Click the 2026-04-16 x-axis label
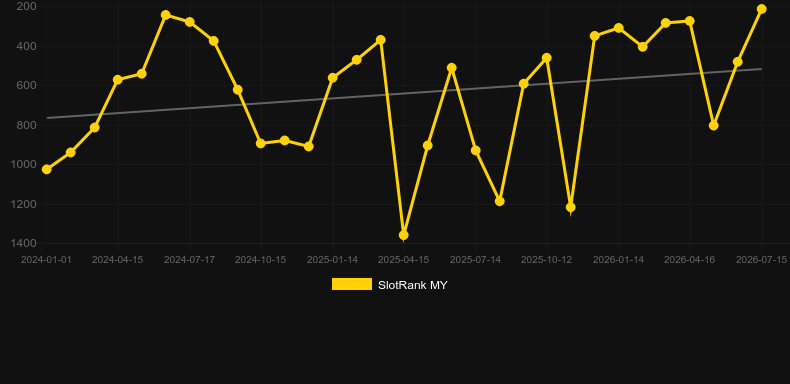 690,260
